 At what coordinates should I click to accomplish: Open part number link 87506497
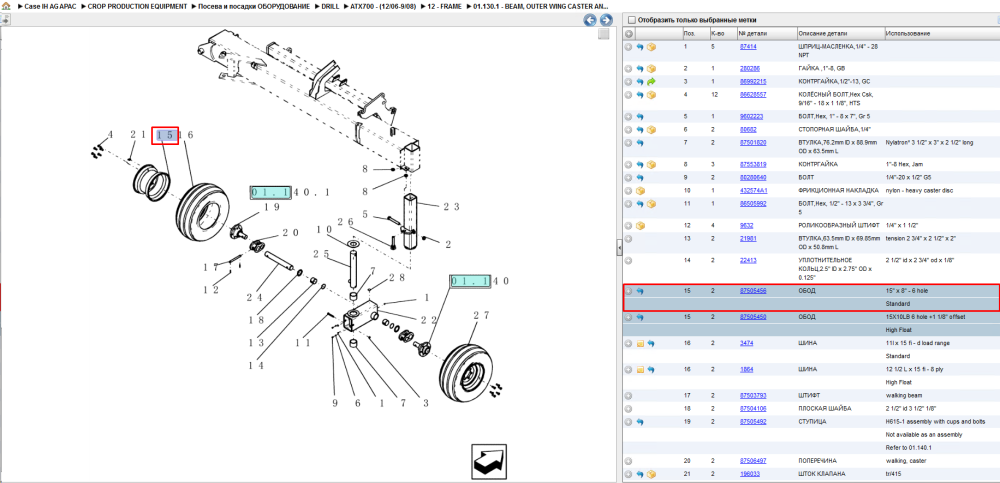753,461
